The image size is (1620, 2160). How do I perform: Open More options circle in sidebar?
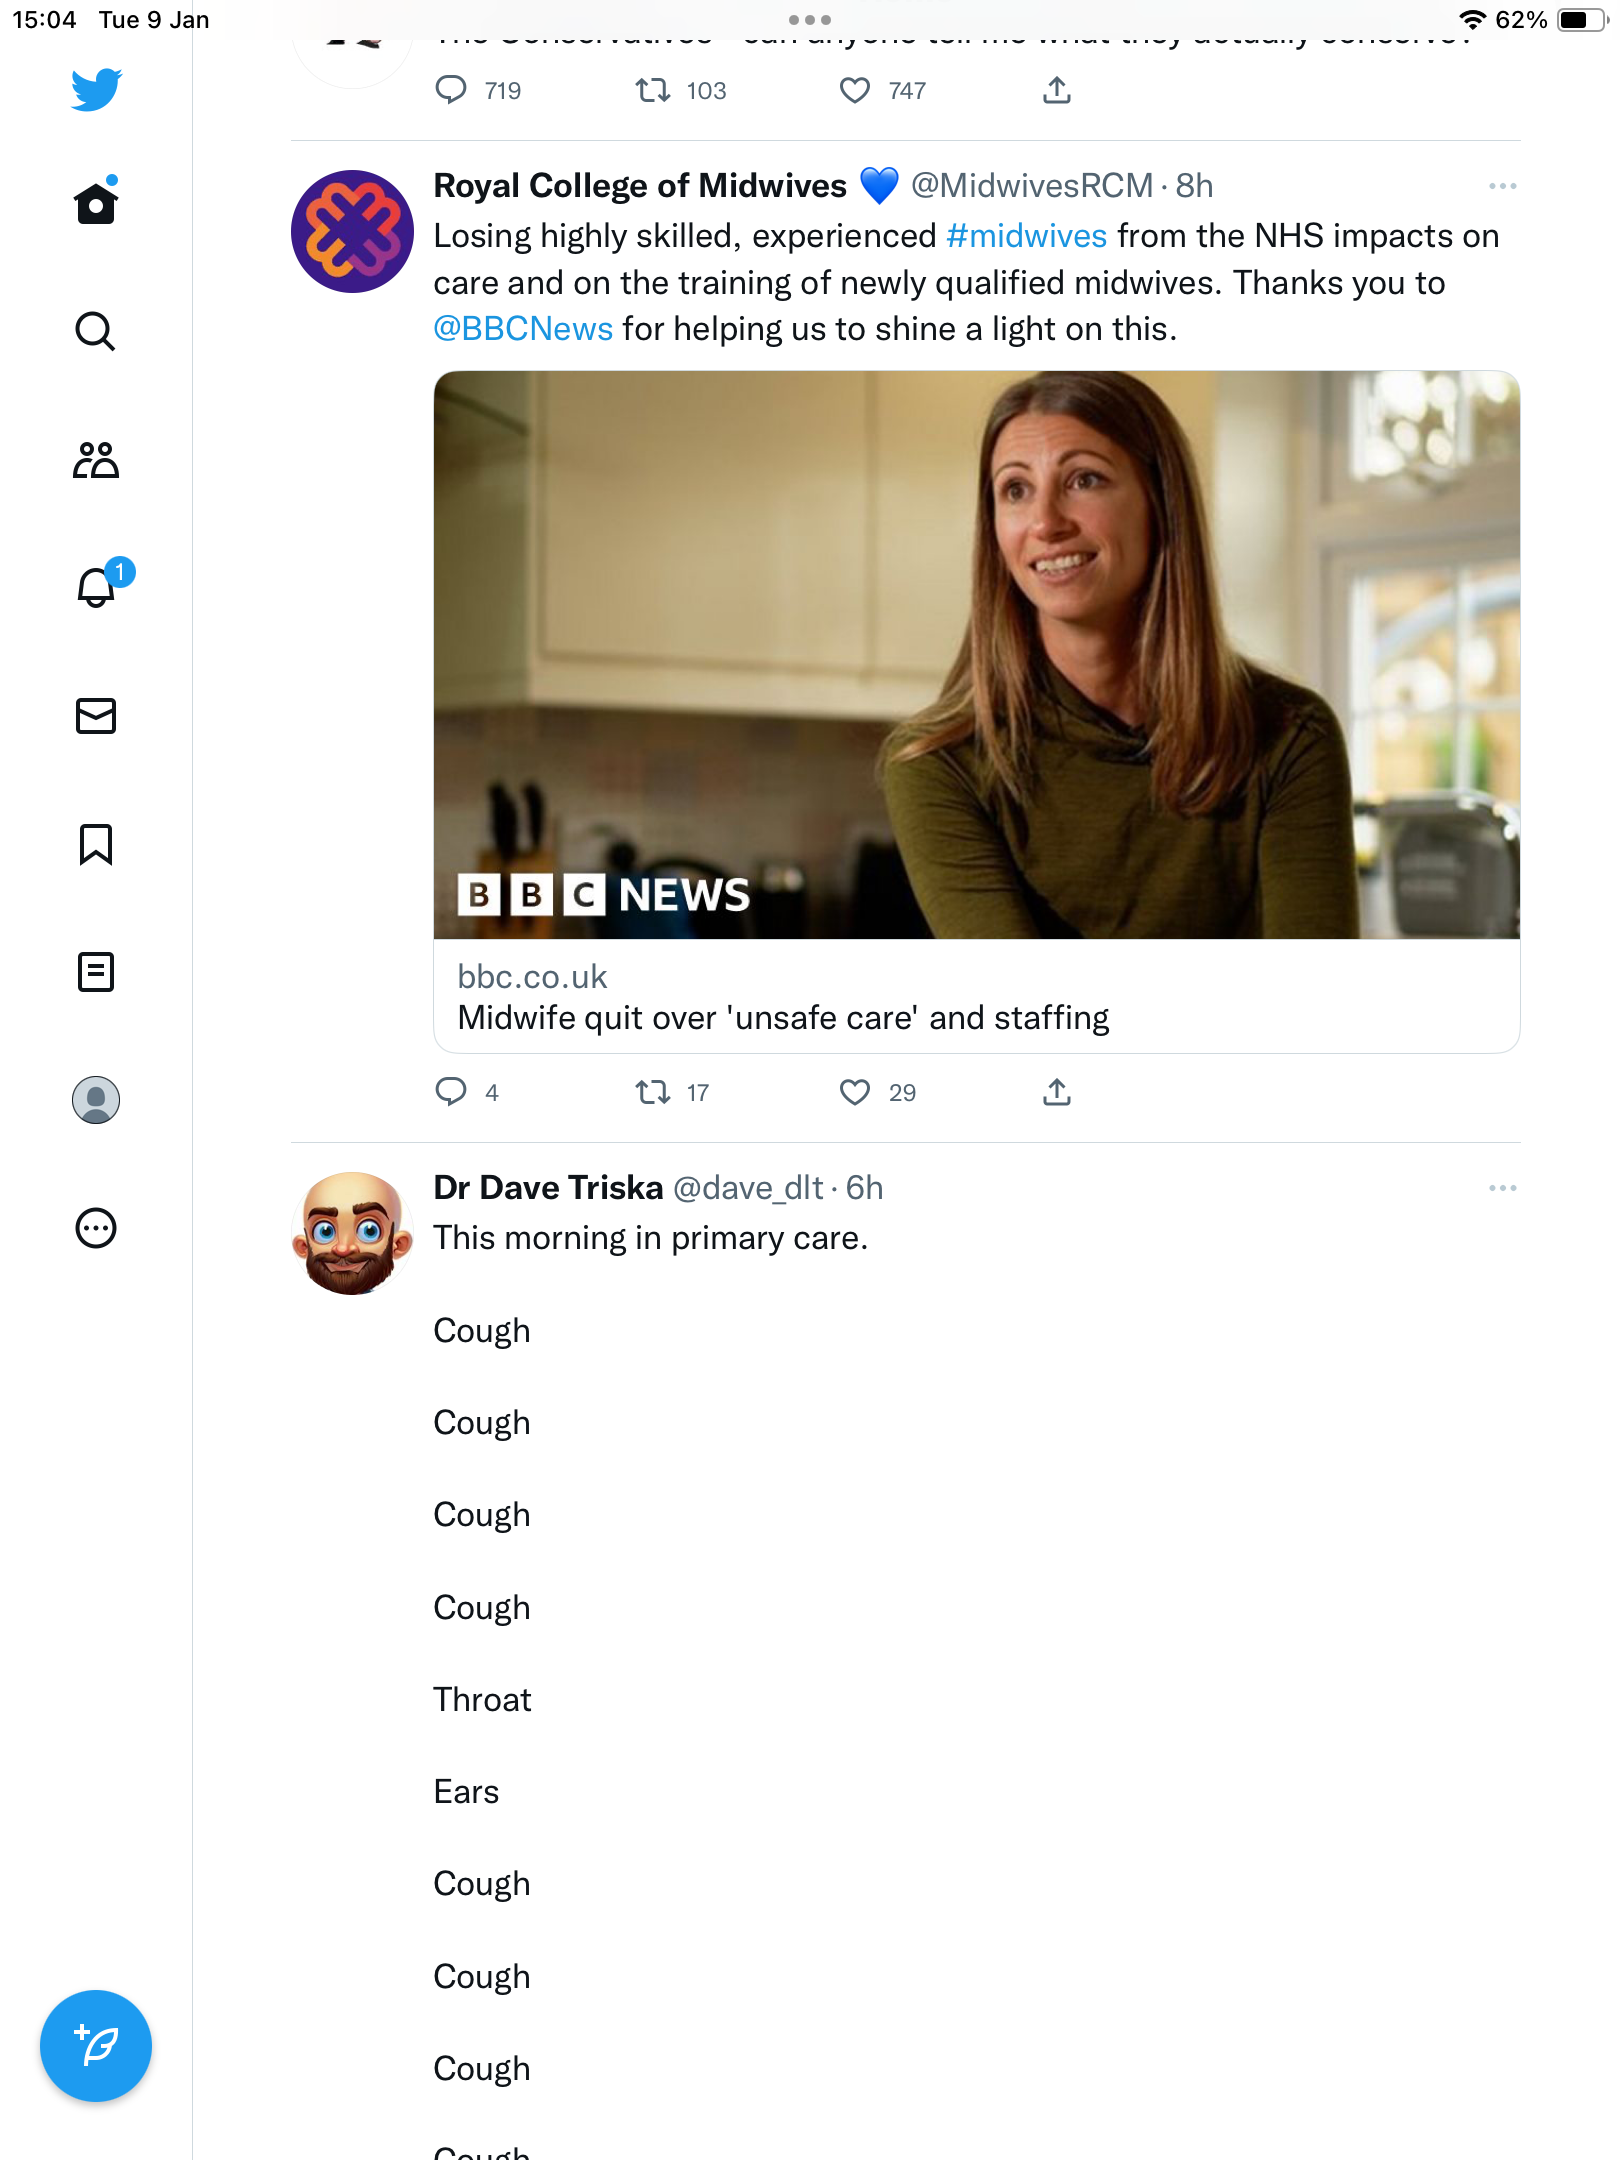click(x=96, y=1228)
